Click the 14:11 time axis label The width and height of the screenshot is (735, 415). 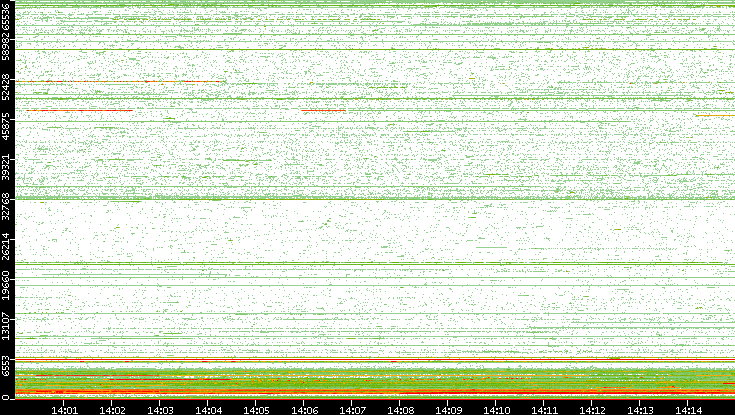tap(544, 410)
